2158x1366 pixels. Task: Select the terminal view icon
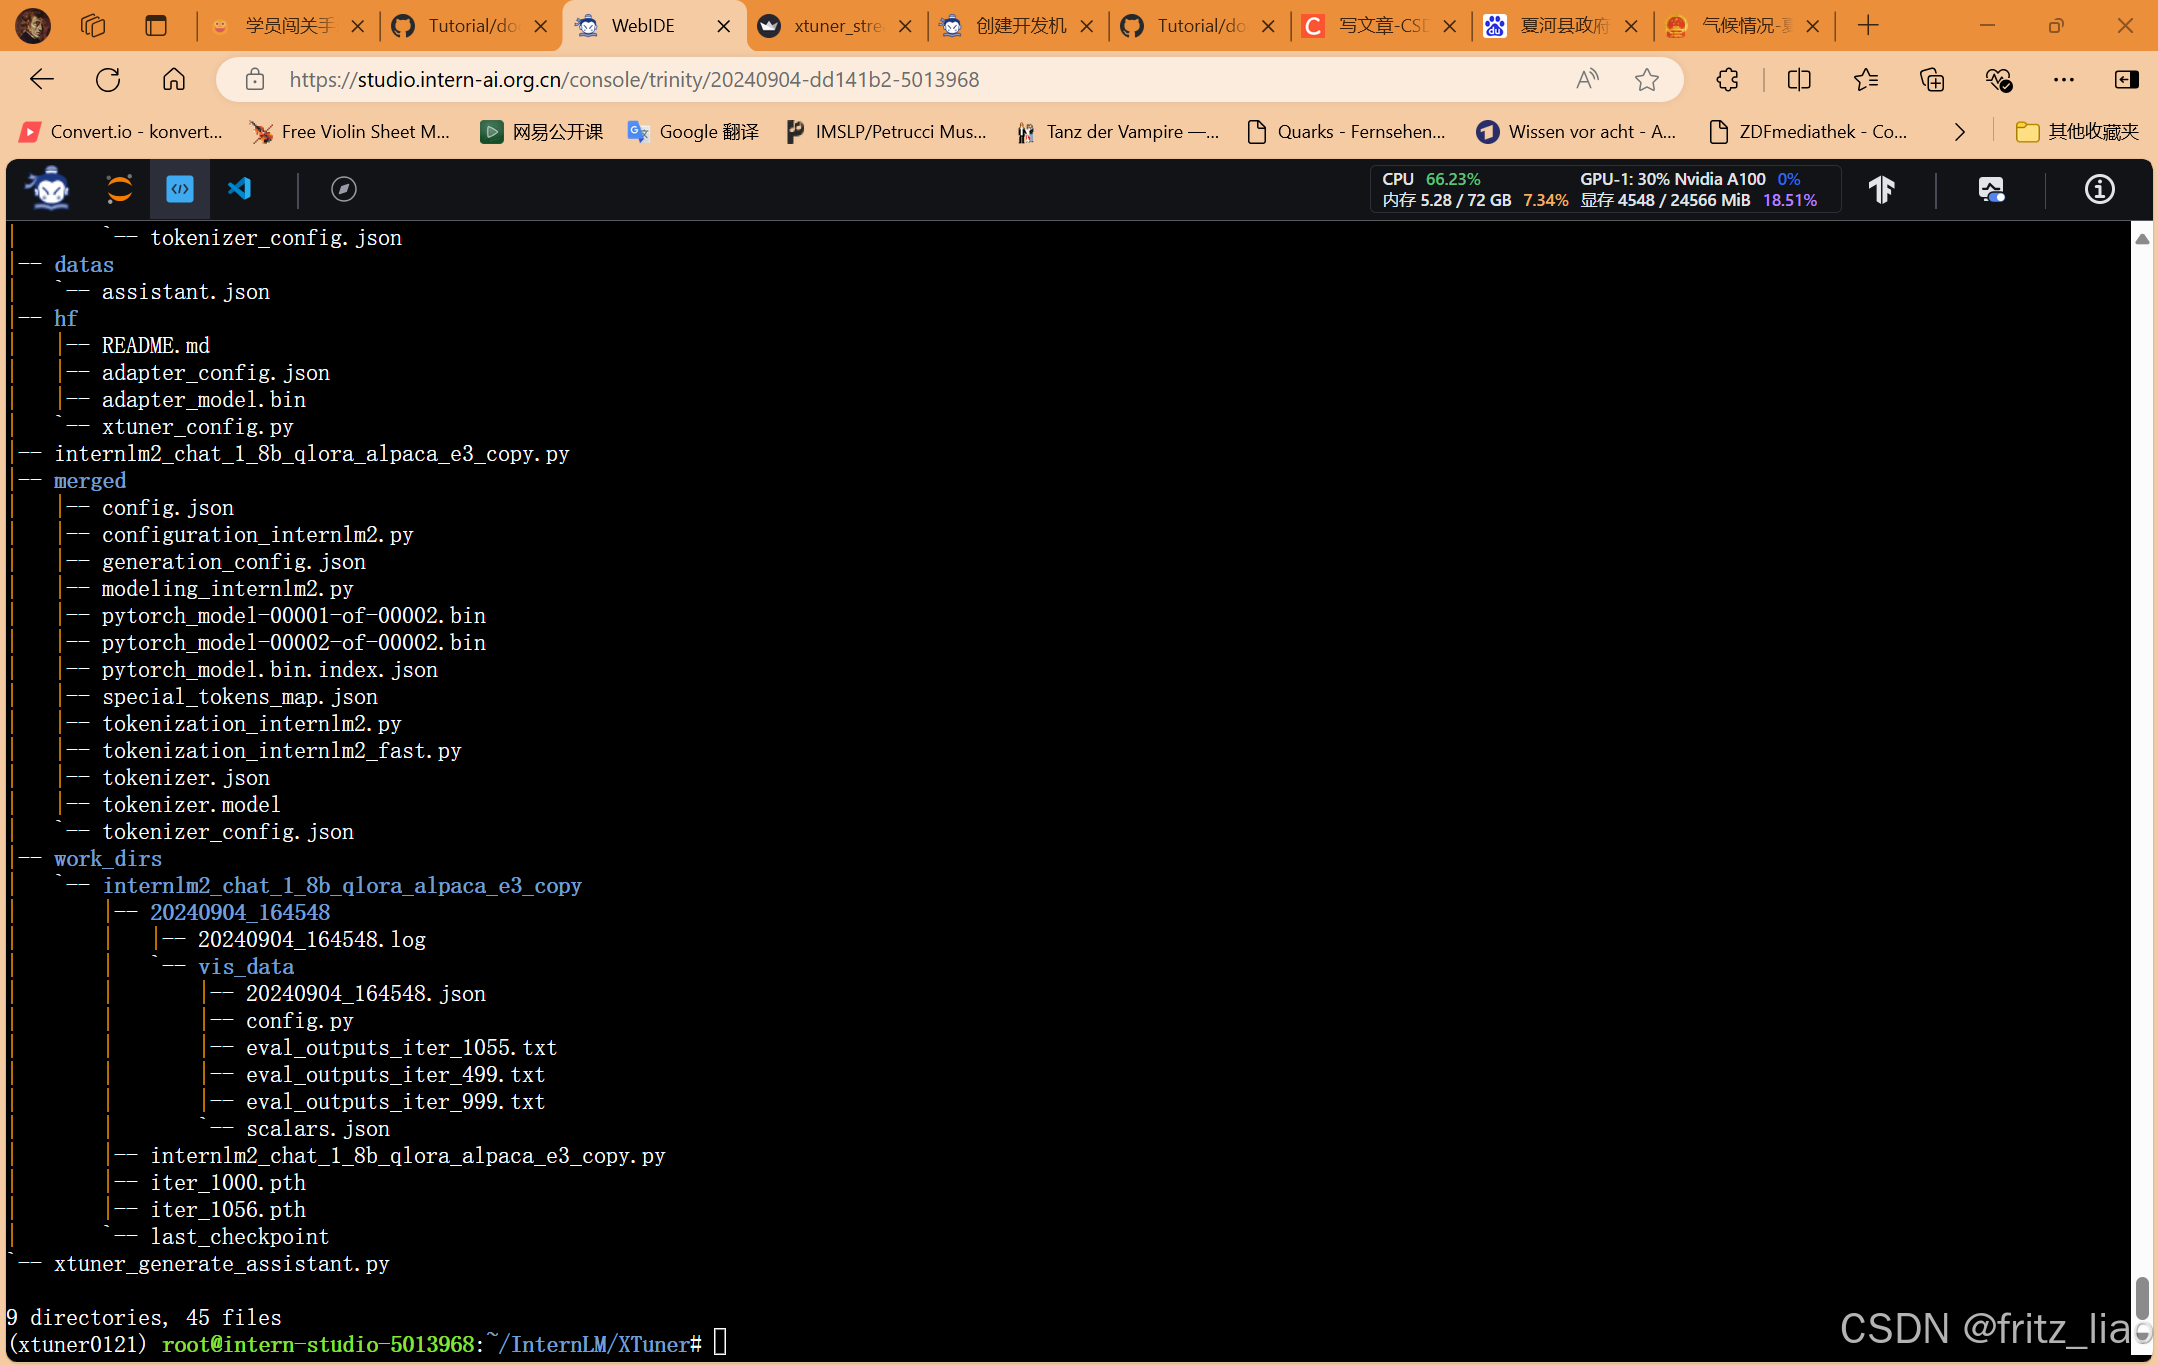pos(180,189)
